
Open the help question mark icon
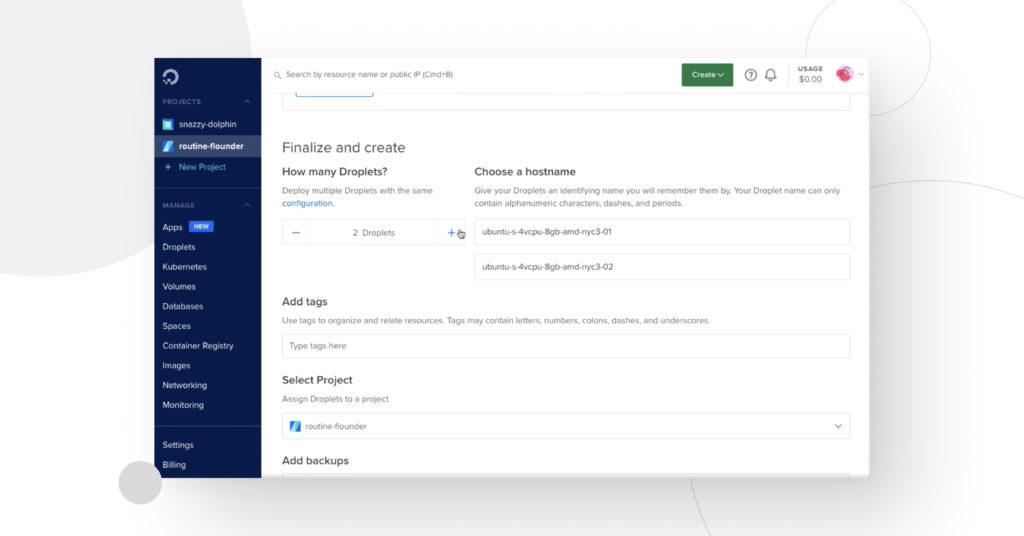[x=750, y=75]
